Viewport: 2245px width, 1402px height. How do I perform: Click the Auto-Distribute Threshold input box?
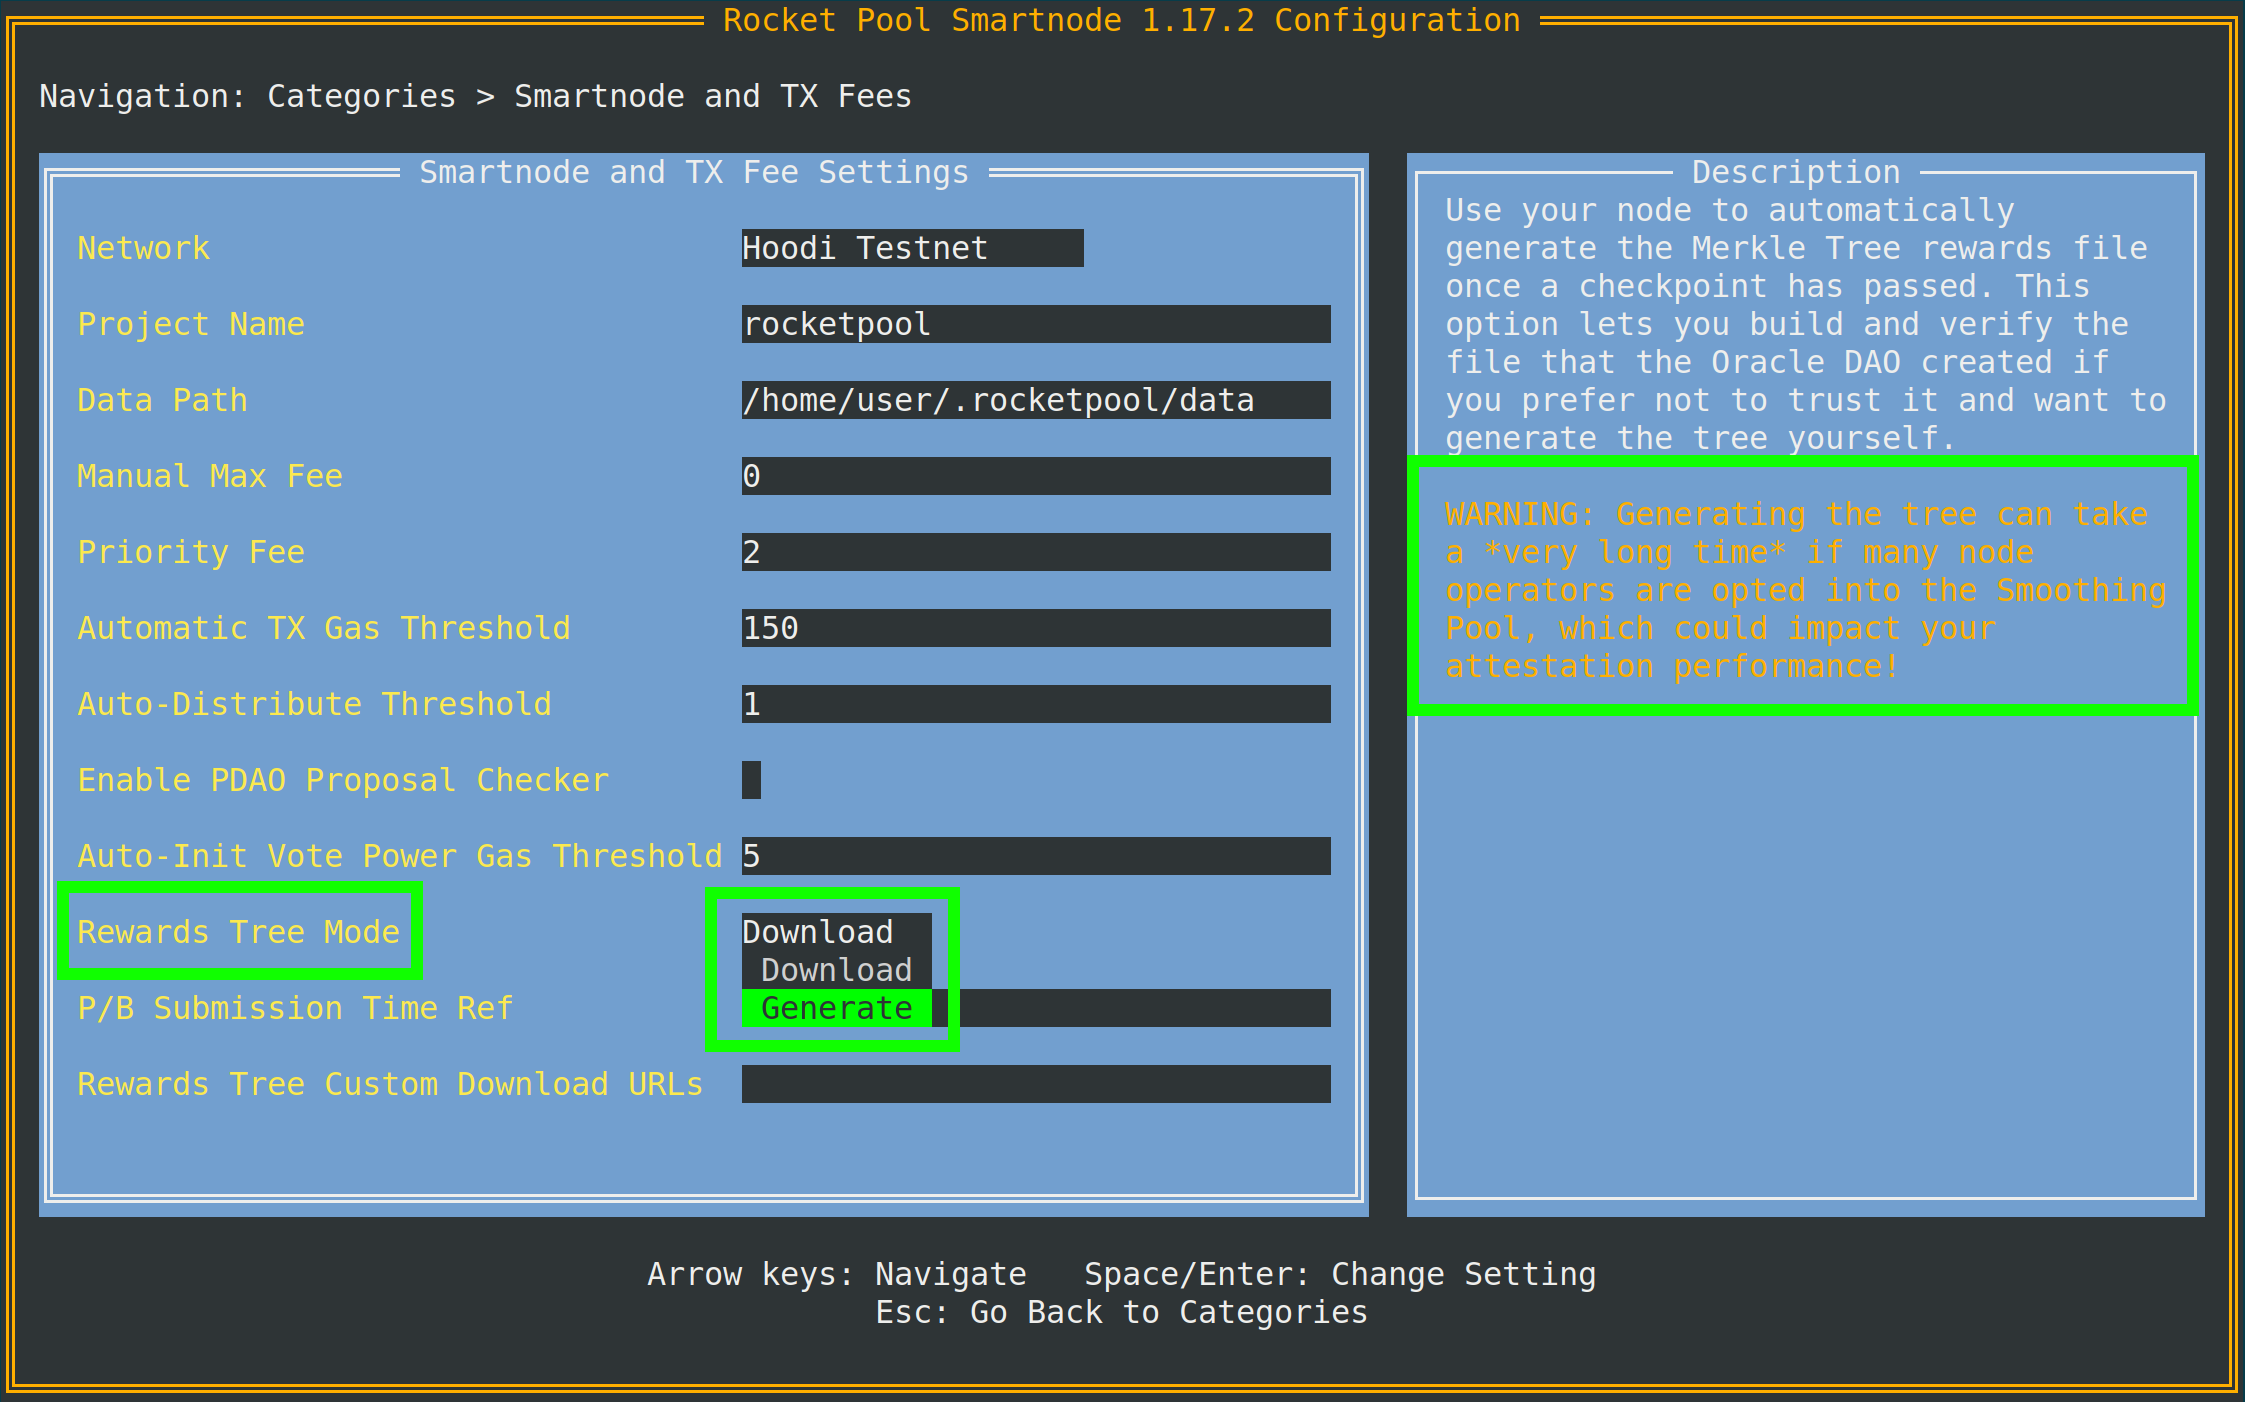click(x=1035, y=704)
